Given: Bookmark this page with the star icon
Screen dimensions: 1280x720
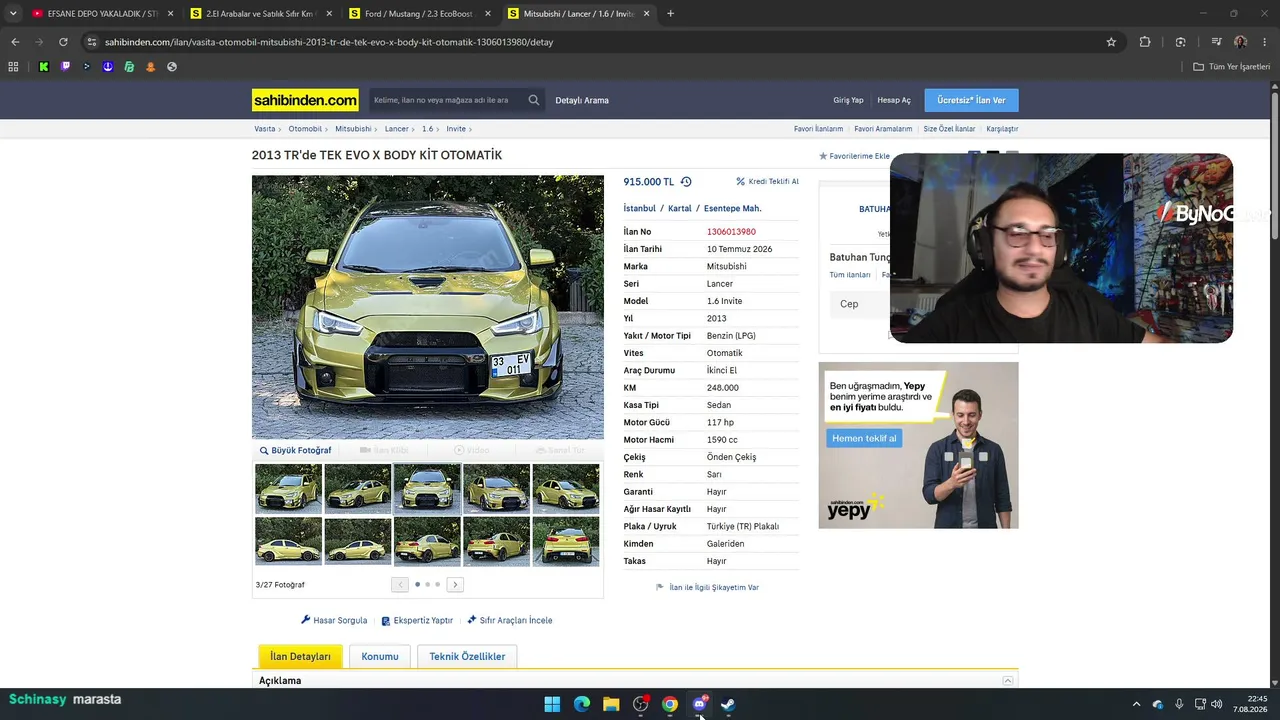Looking at the screenshot, I should pos(1111,42).
